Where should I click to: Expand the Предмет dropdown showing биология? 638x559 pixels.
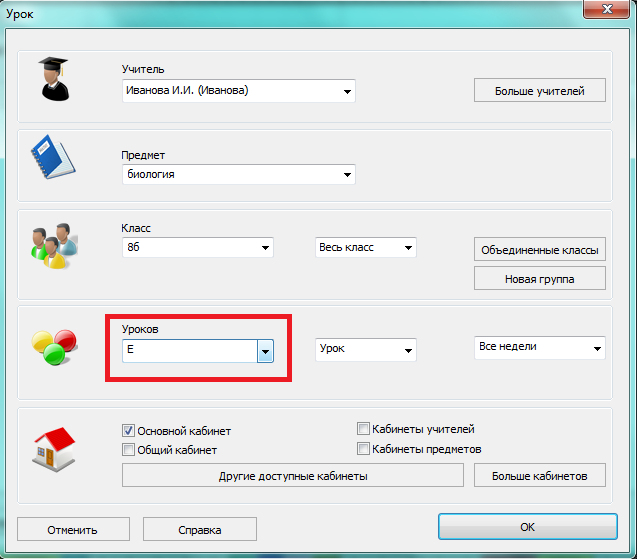[347, 175]
